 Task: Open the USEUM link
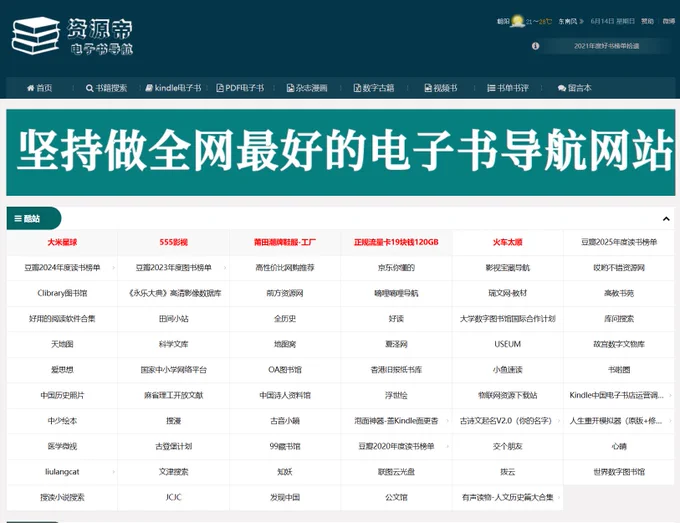point(507,344)
